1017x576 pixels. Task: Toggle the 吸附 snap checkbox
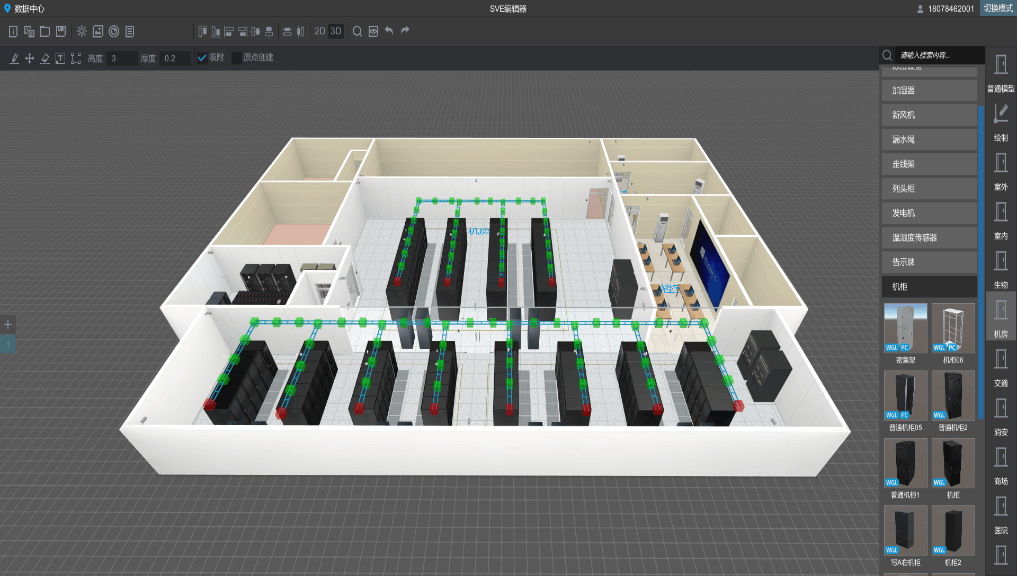pyautogui.click(x=202, y=58)
